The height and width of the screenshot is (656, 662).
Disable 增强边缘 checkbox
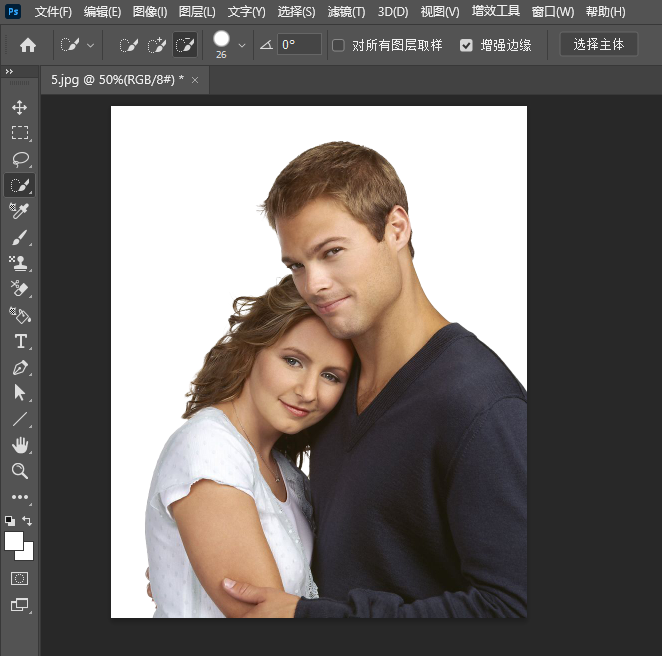pyautogui.click(x=466, y=45)
